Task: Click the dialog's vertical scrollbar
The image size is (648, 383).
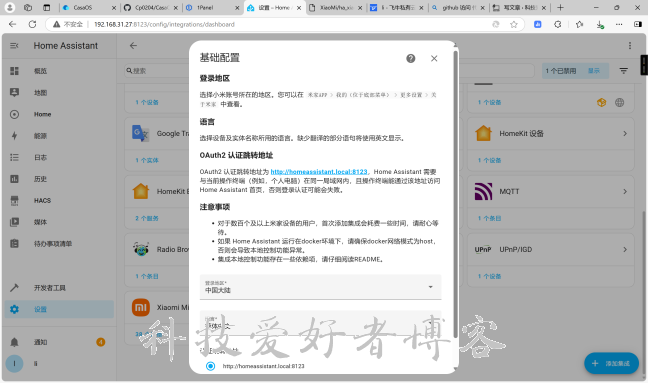Action: (455, 194)
